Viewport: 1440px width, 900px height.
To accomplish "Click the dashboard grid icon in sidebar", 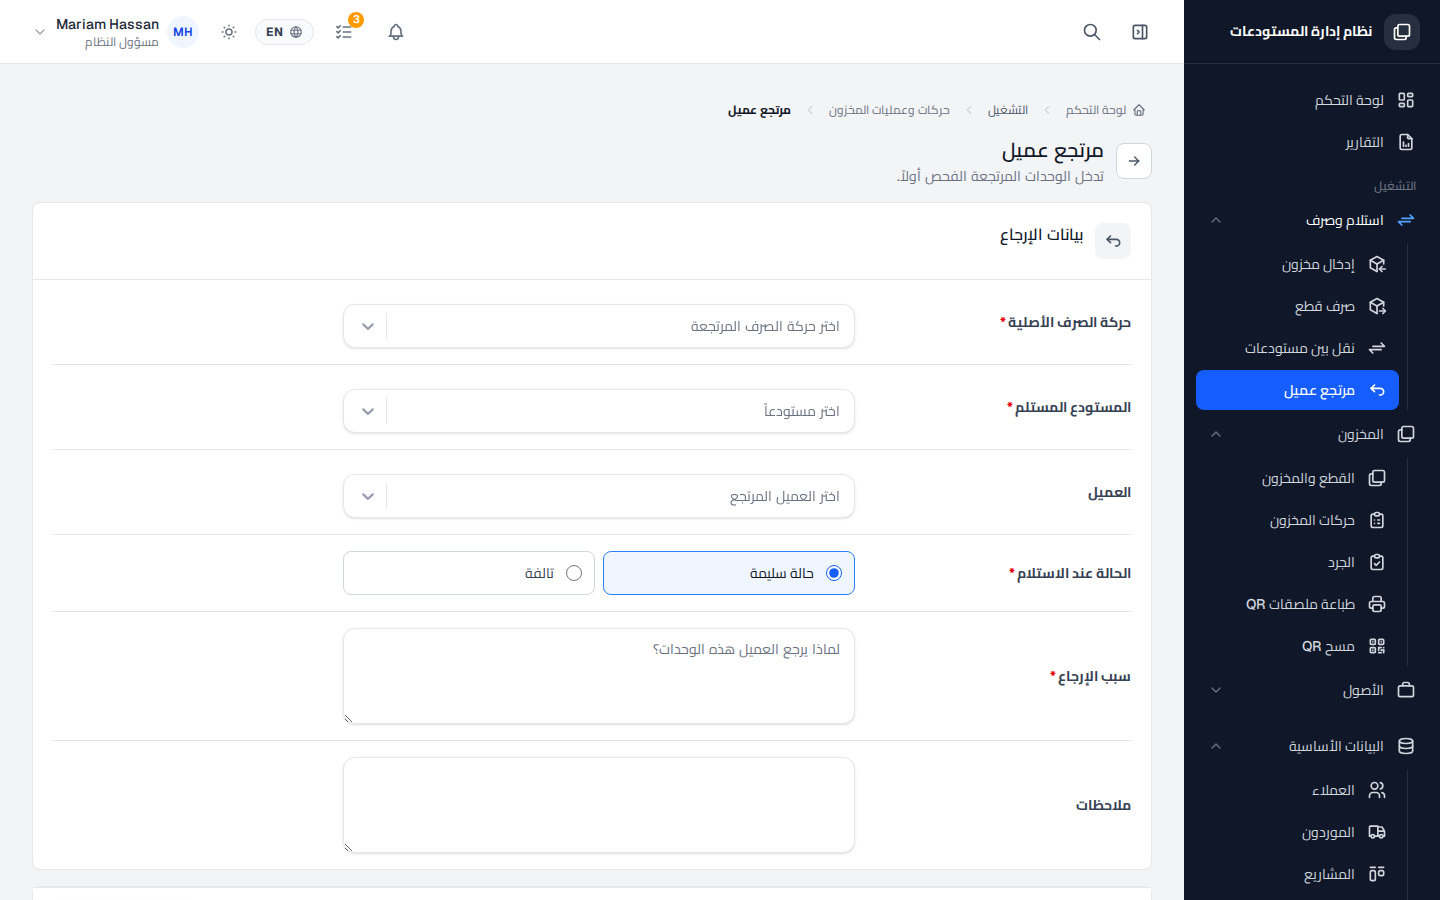I will click(x=1406, y=100).
